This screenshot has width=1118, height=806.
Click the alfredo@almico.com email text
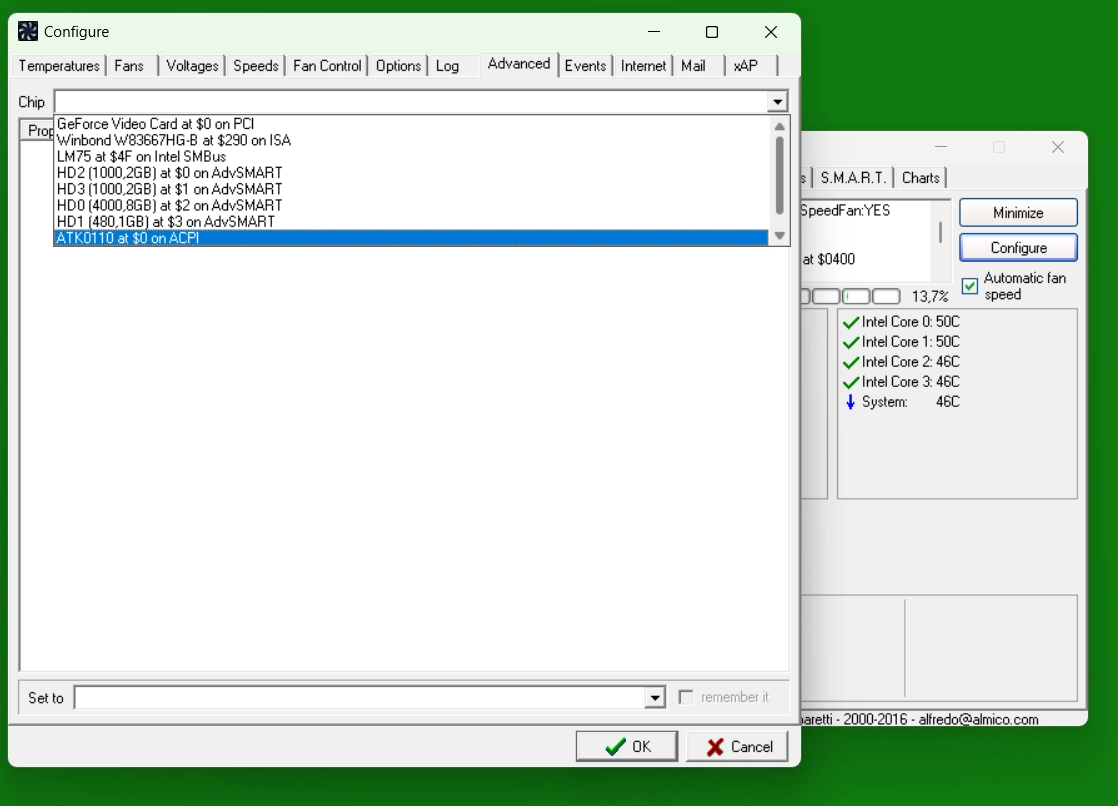[x=978, y=719]
